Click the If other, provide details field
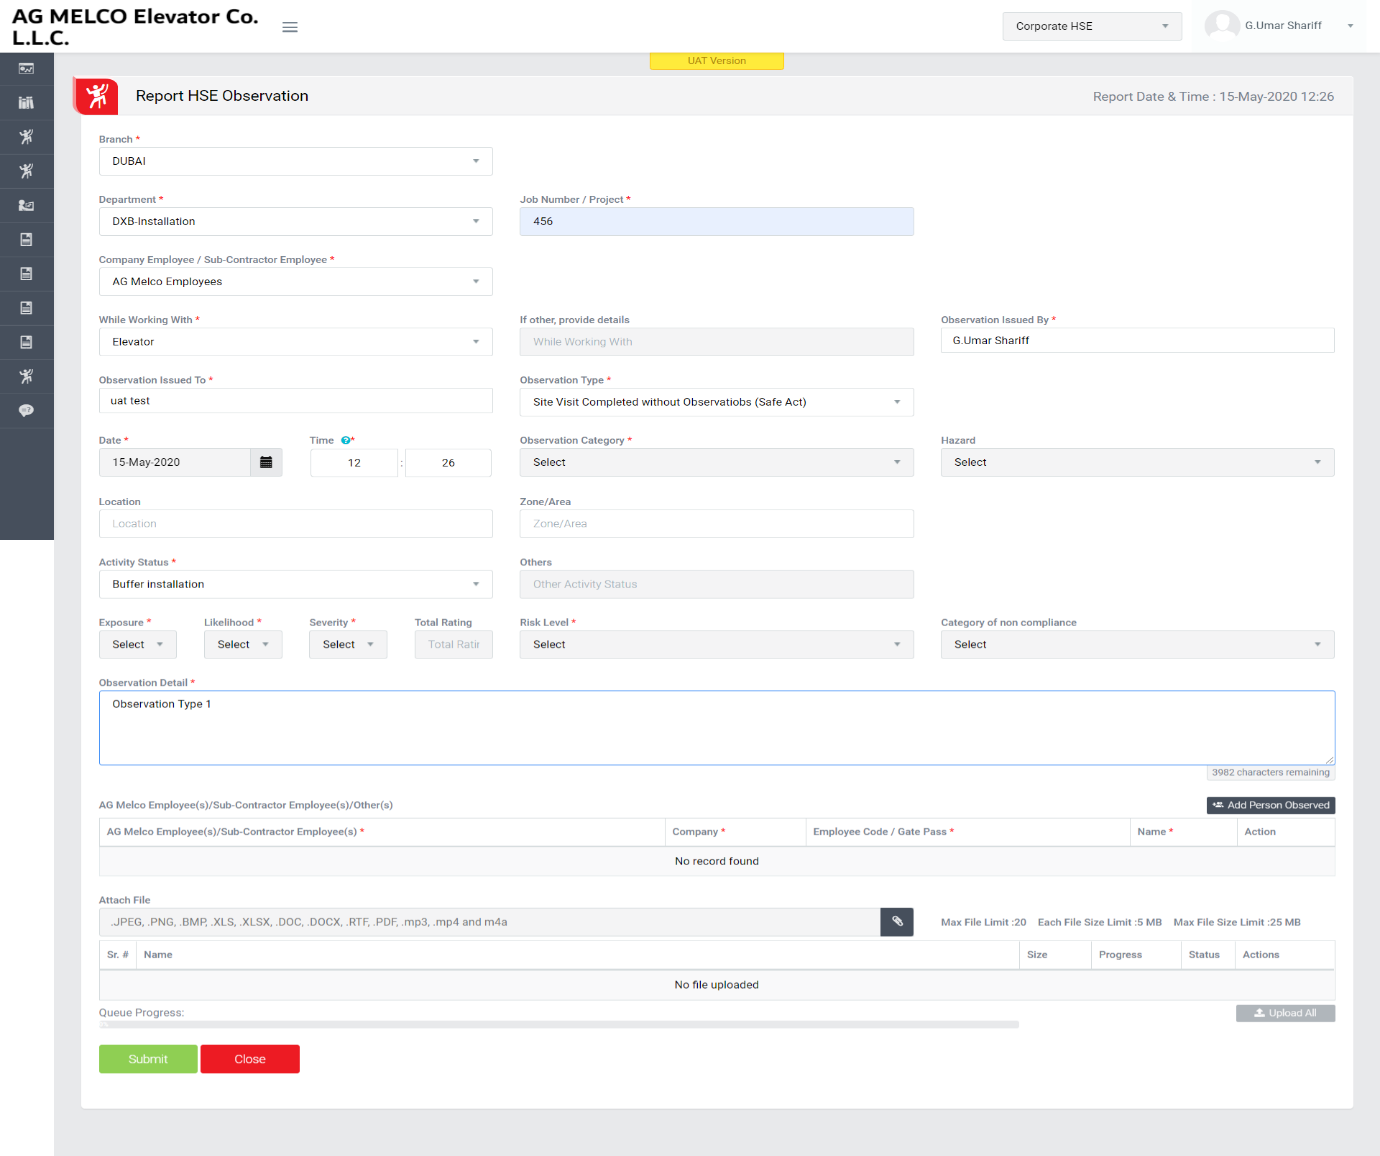 pyautogui.click(x=717, y=342)
